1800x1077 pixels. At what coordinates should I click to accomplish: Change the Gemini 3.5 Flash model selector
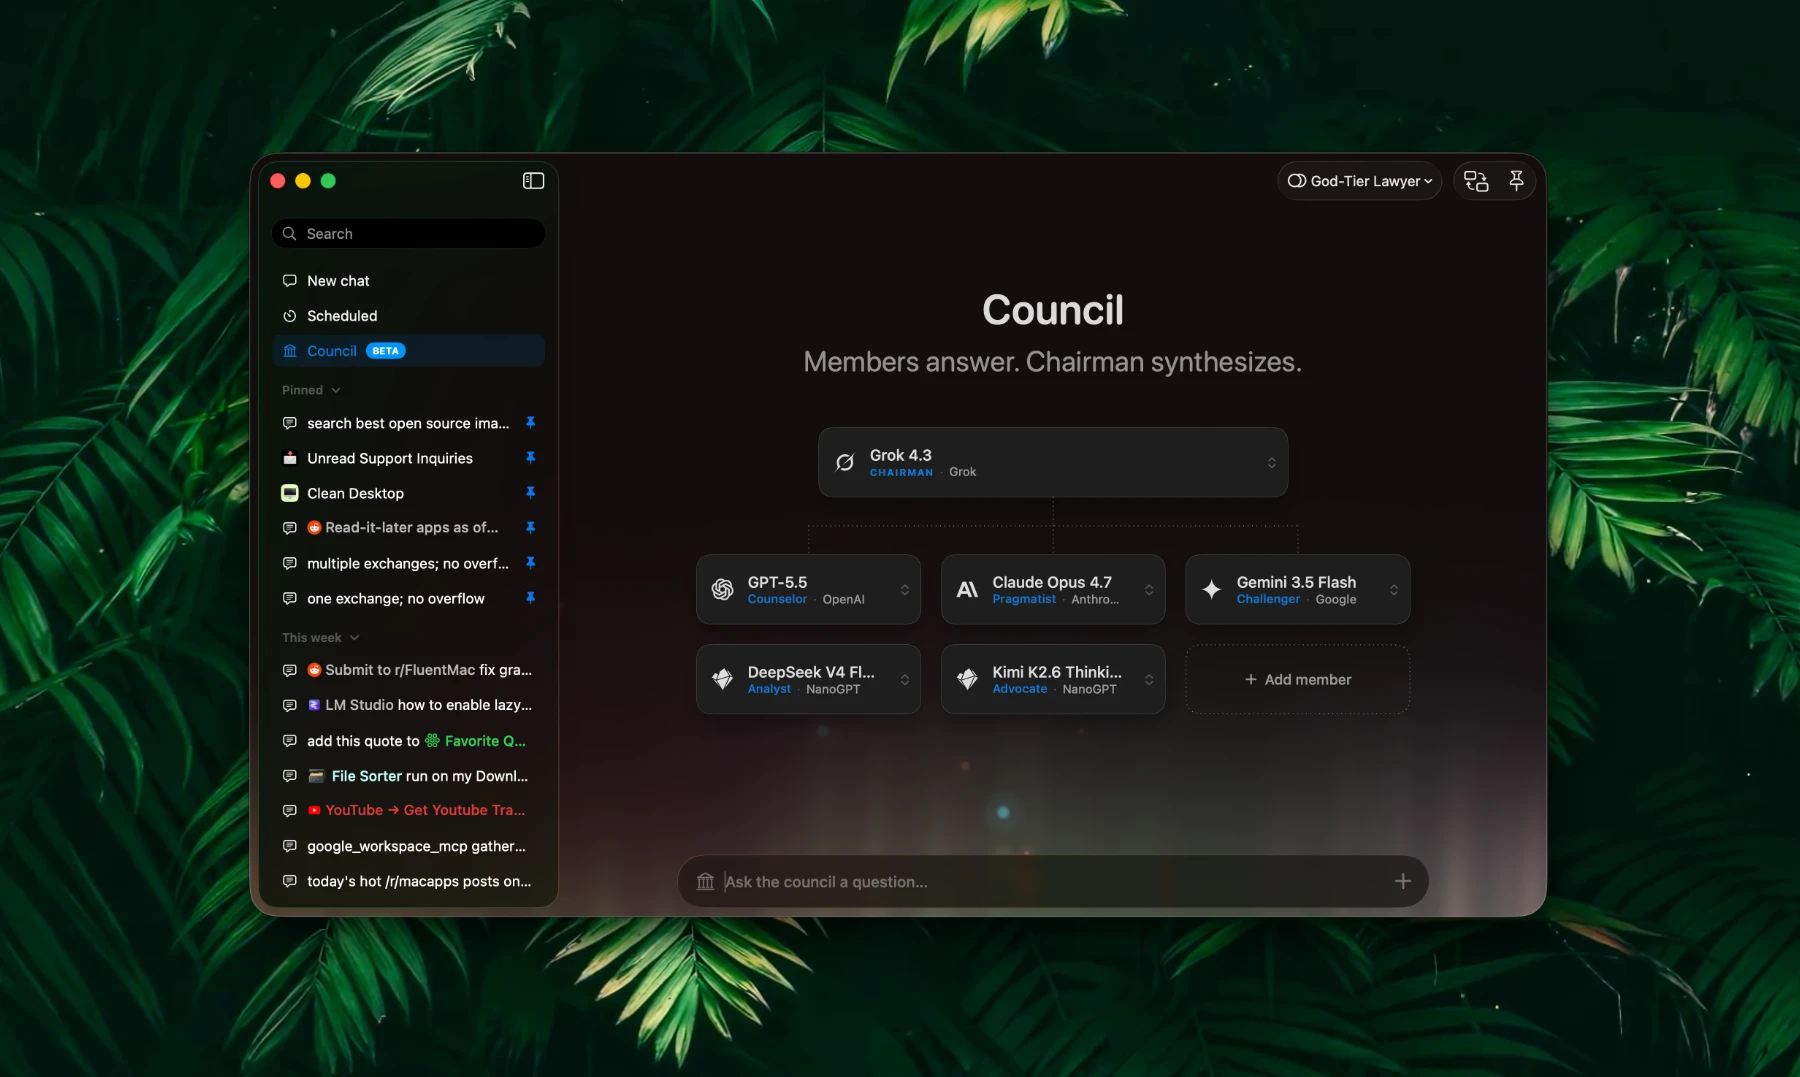click(x=1298, y=590)
